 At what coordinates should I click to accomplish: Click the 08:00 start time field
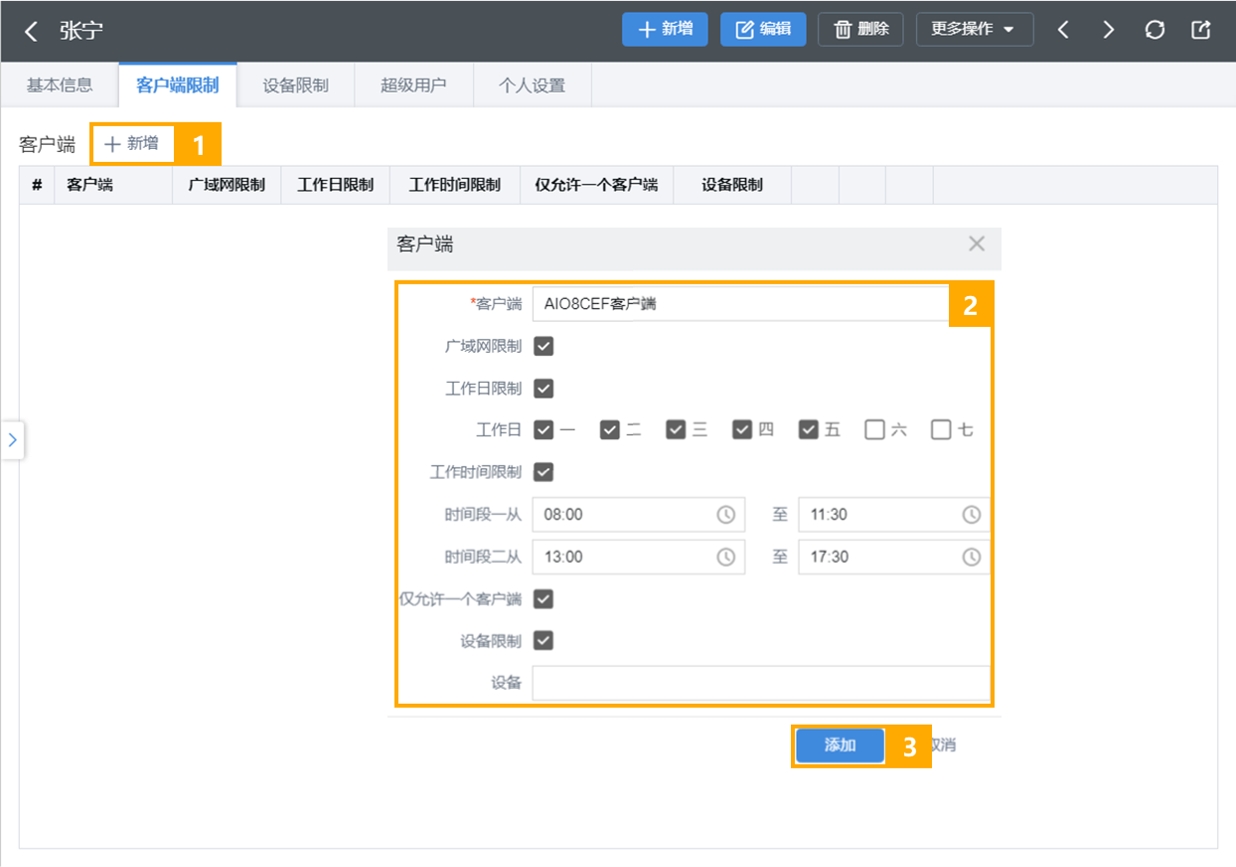[x=638, y=514]
